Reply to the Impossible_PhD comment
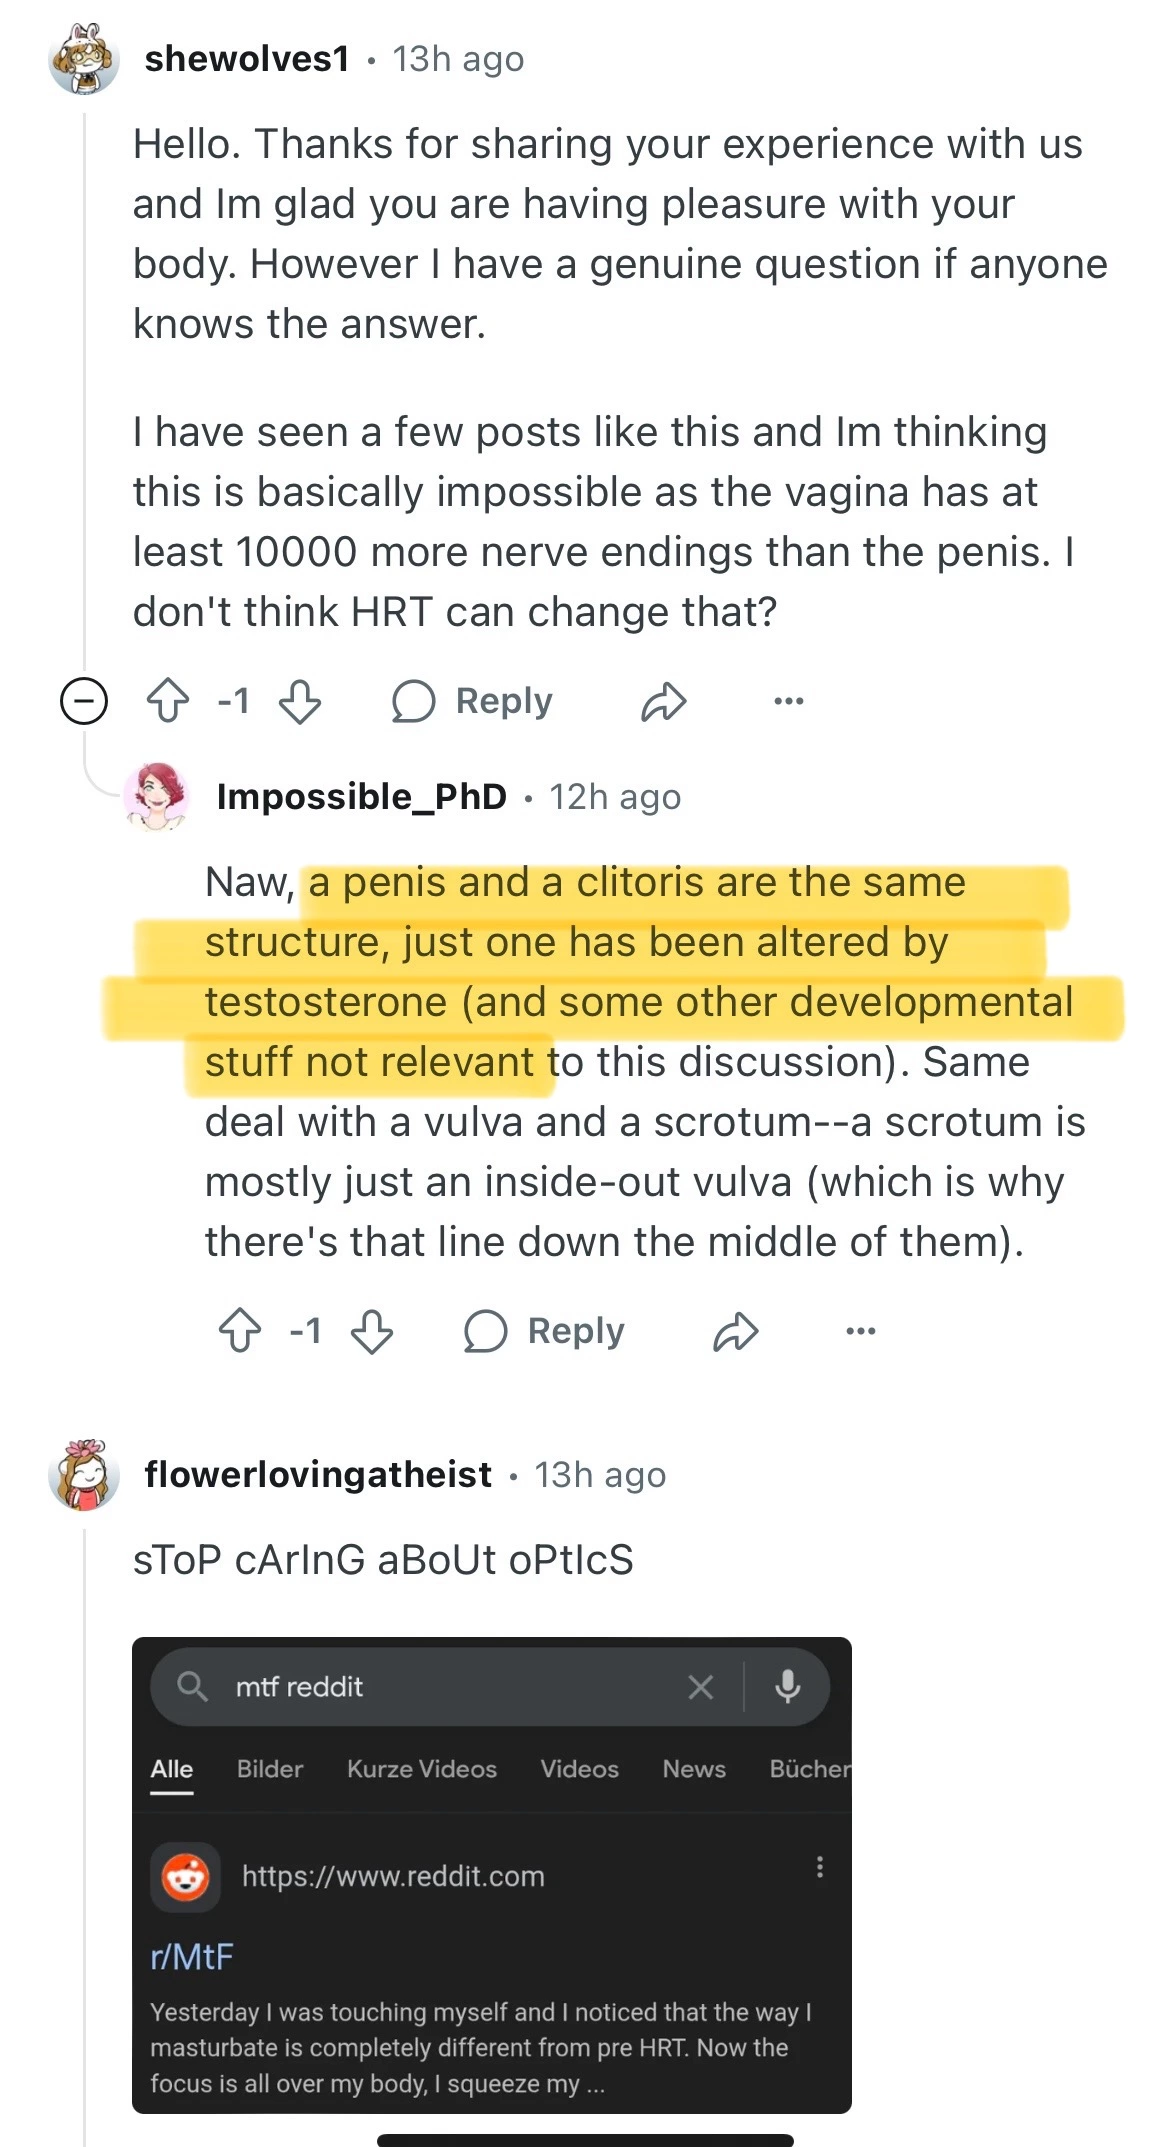Screen dimensions: 1170x2147 (544, 1331)
